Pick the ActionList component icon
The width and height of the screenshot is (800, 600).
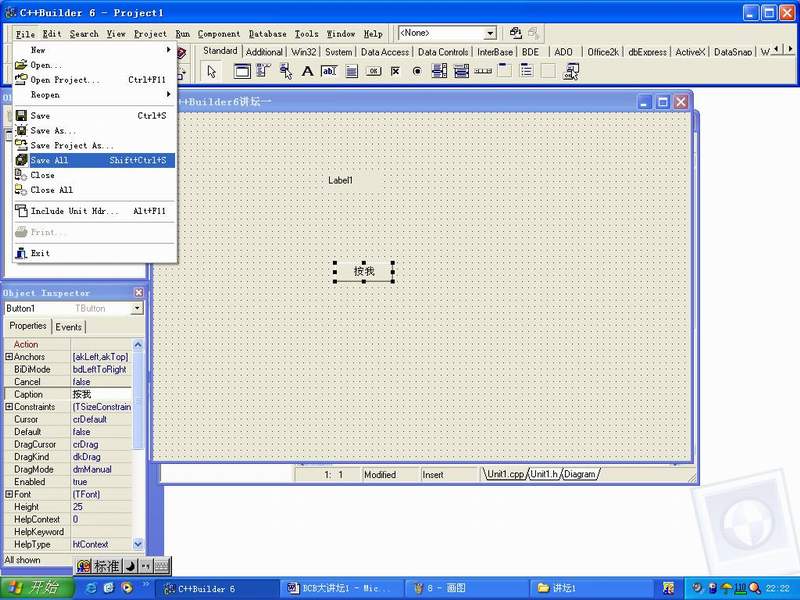(x=571, y=71)
